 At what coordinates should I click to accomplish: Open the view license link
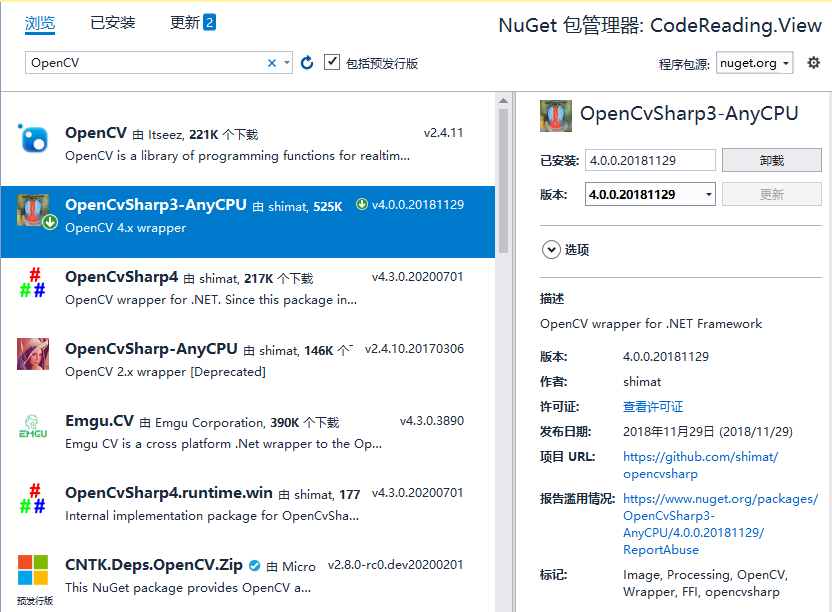point(653,407)
